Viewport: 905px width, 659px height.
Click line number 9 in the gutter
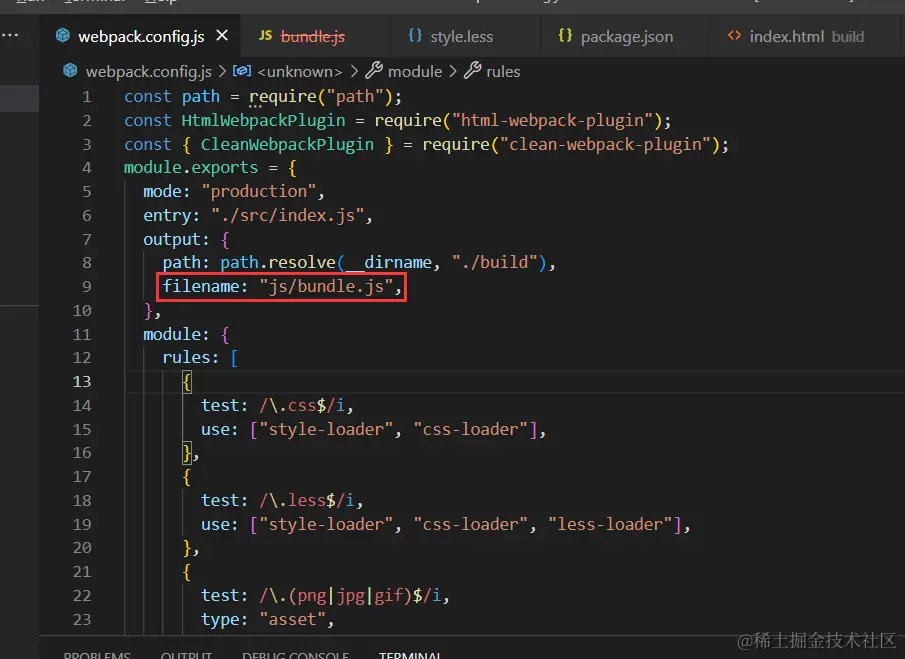coord(87,287)
